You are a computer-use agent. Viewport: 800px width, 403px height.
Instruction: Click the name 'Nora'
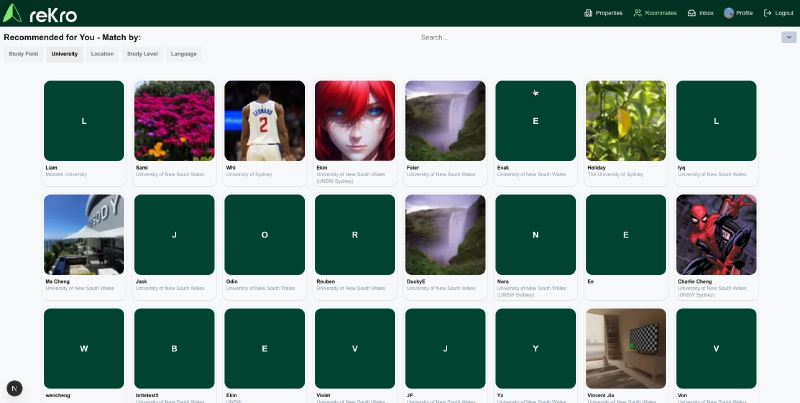[x=503, y=282]
